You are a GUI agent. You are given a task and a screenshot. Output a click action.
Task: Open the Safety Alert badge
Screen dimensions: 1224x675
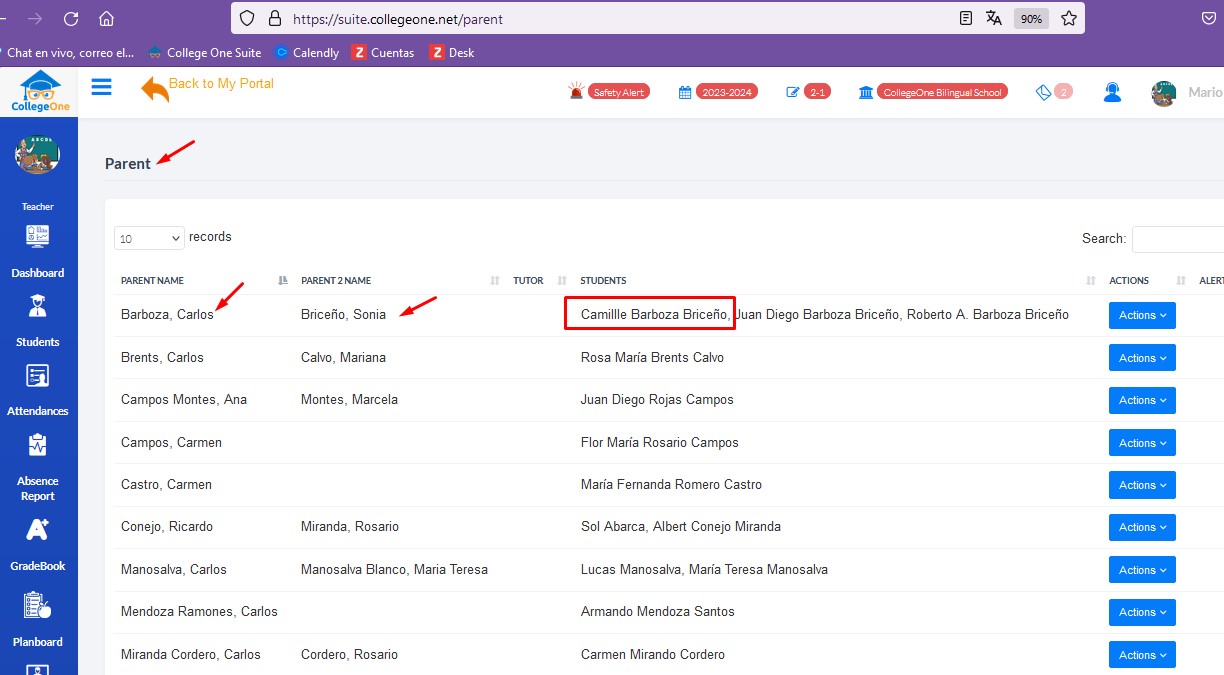[619, 92]
